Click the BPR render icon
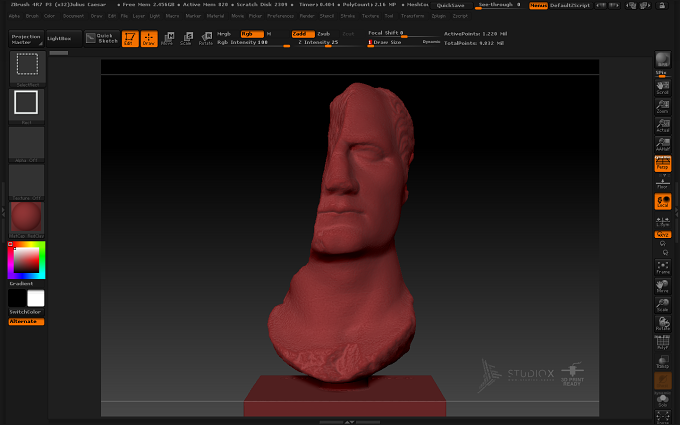Image resolution: width=680 pixels, height=425 pixels. (663, 60)
